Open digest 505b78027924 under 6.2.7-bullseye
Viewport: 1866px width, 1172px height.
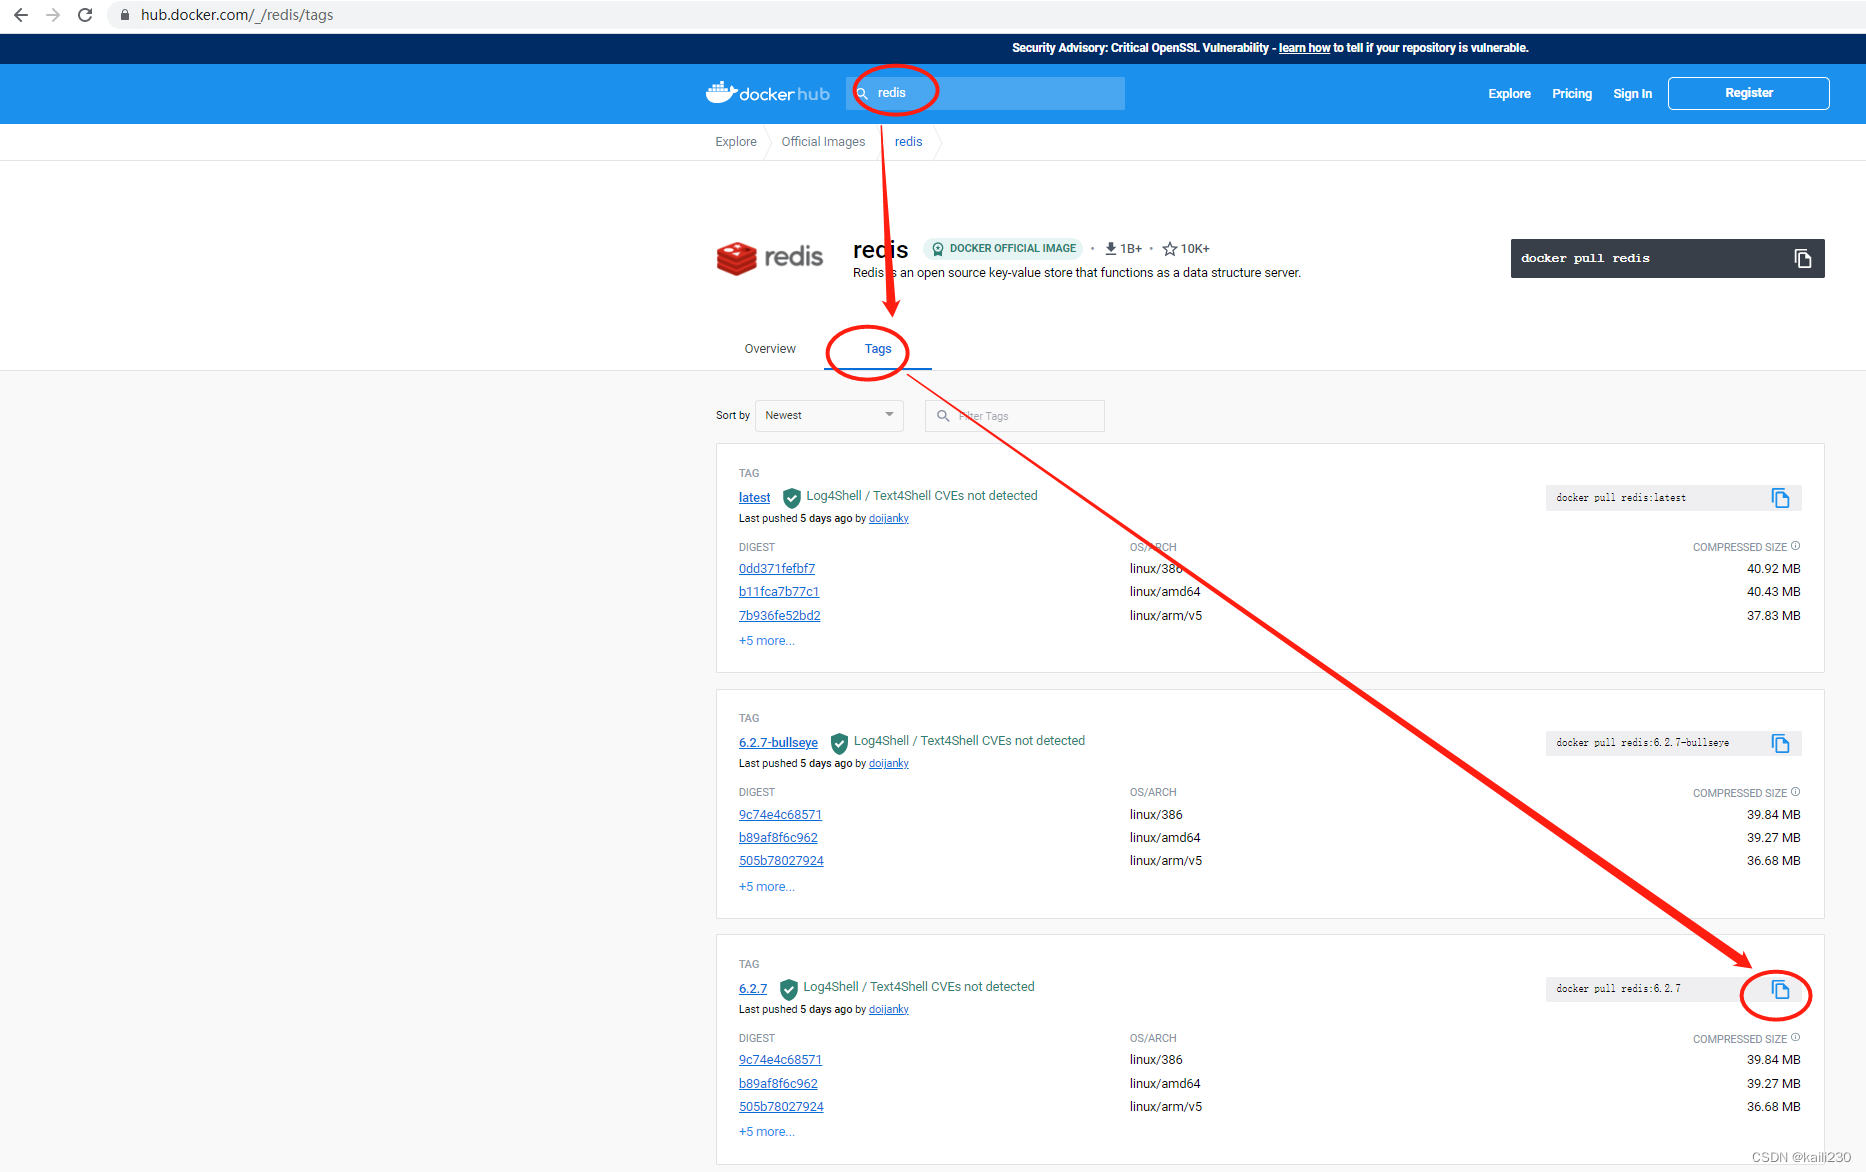pyautogui.click(x=781, y=861)
